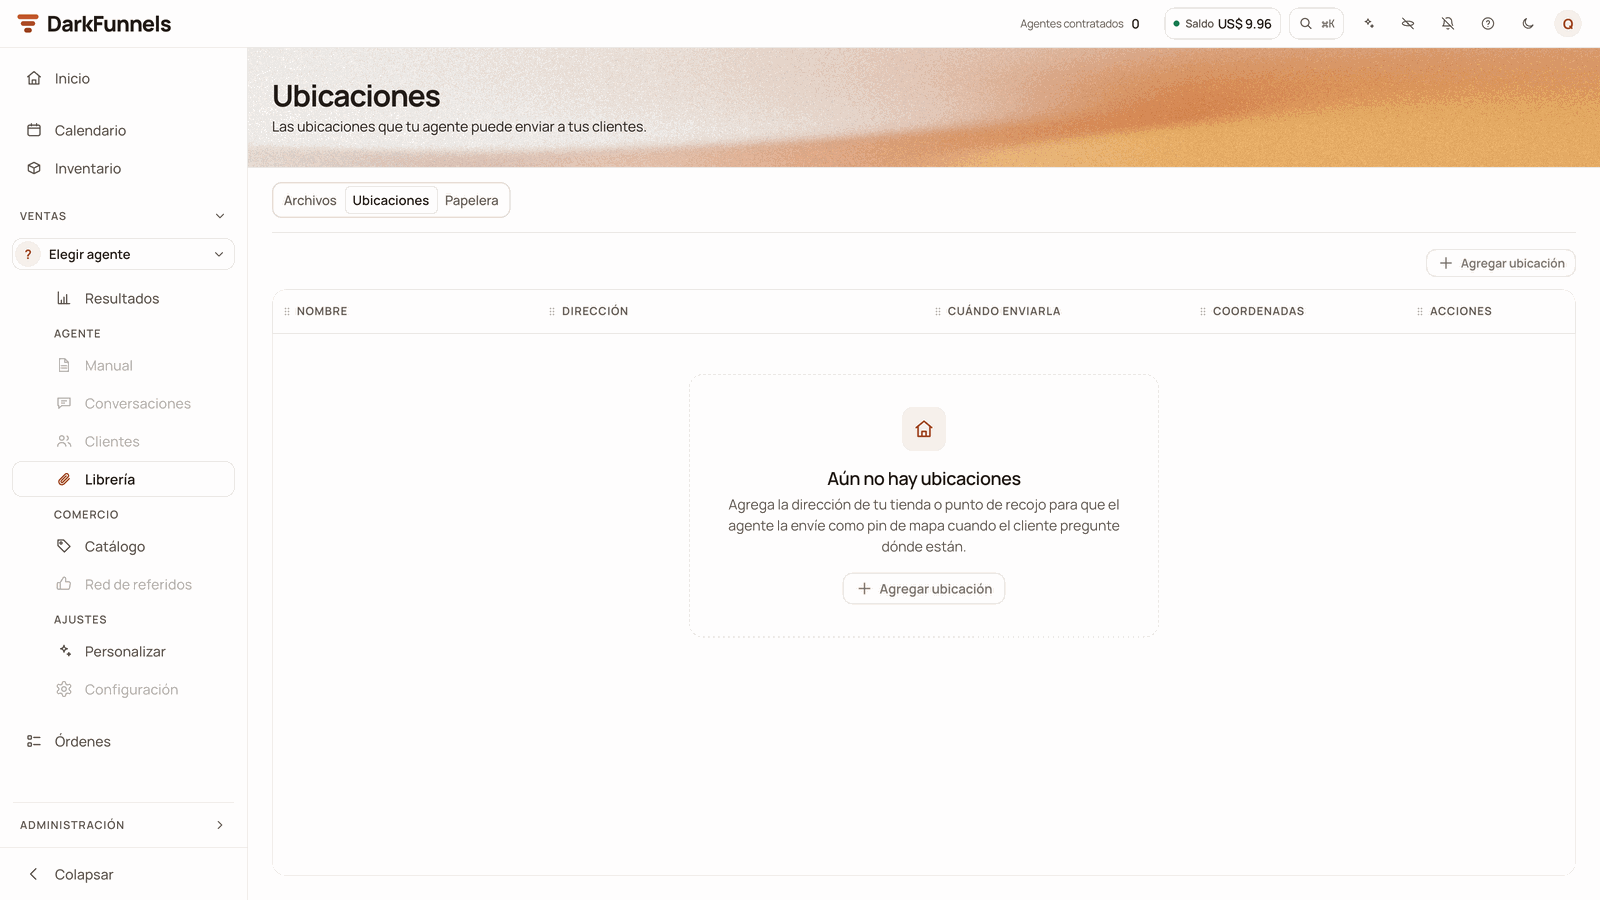This screenshot has height=900, width=1600.
Task: Open Personalizar settings
Action: click(123, 651)
